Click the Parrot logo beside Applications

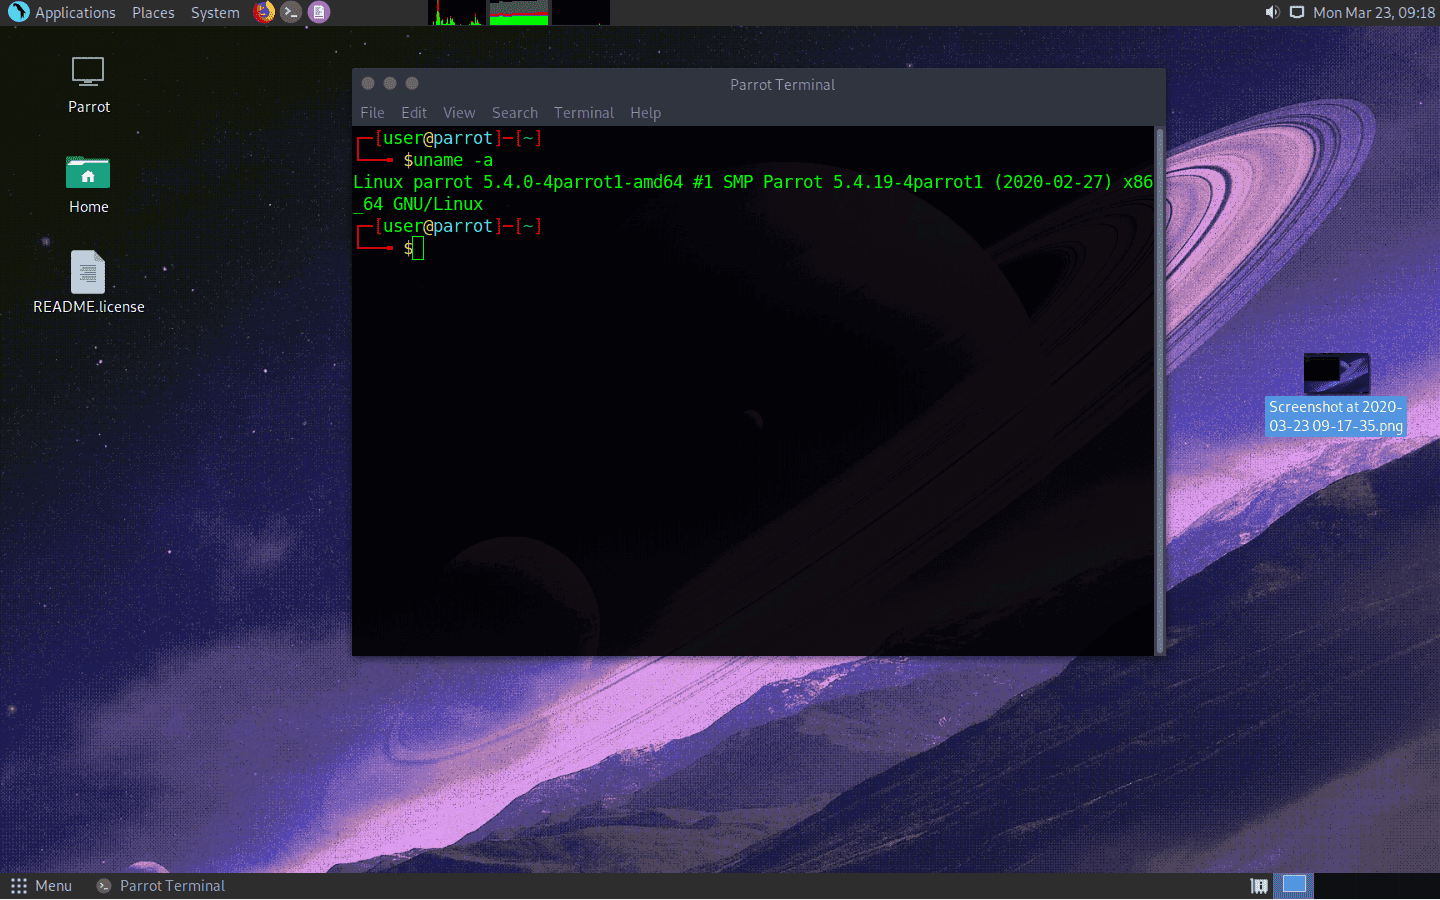coord(18,12)
